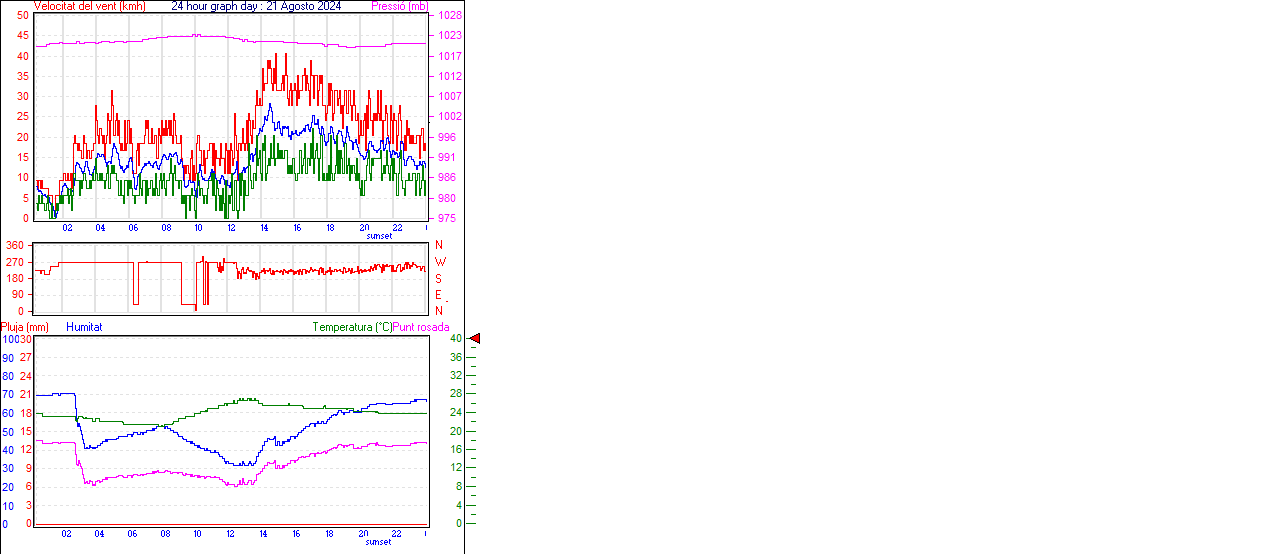Click the 'E' compass direction label
The width and height of the screenshot is (1280, 554).
(x=439, y=295)
